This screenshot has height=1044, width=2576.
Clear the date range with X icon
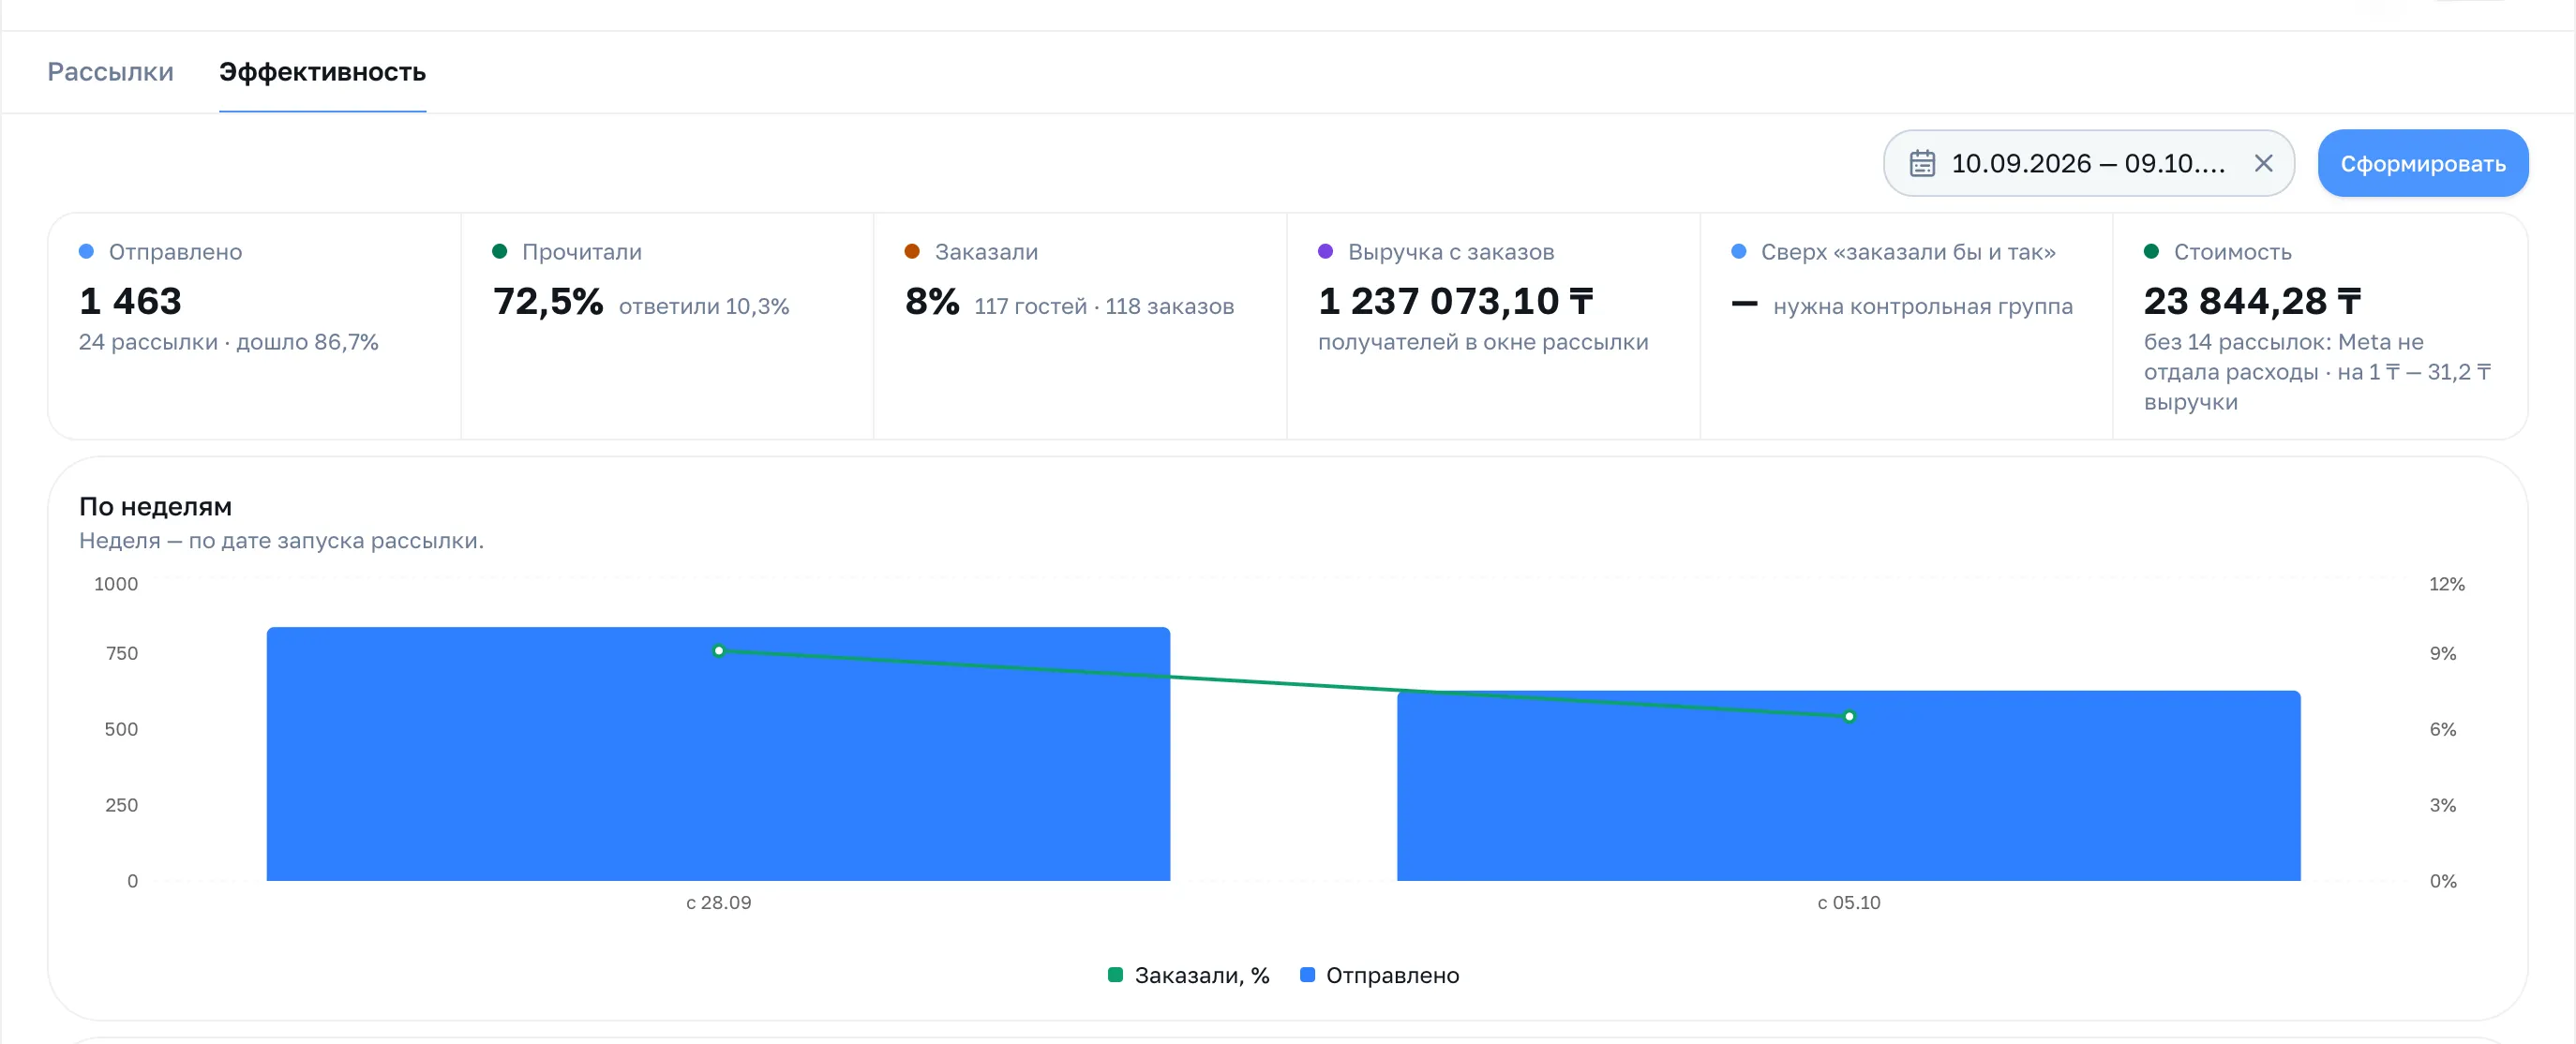point(2263,163)
